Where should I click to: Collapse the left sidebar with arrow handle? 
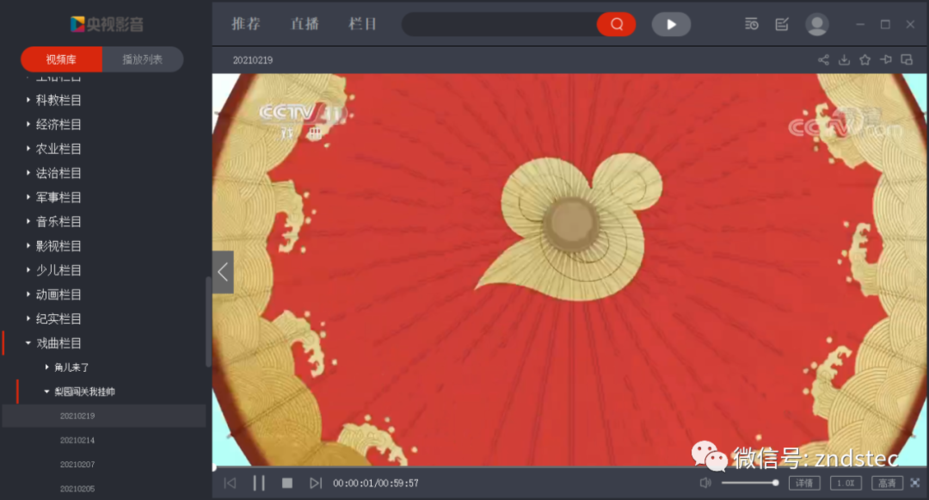pyautogui.click(x=223, y=273)
